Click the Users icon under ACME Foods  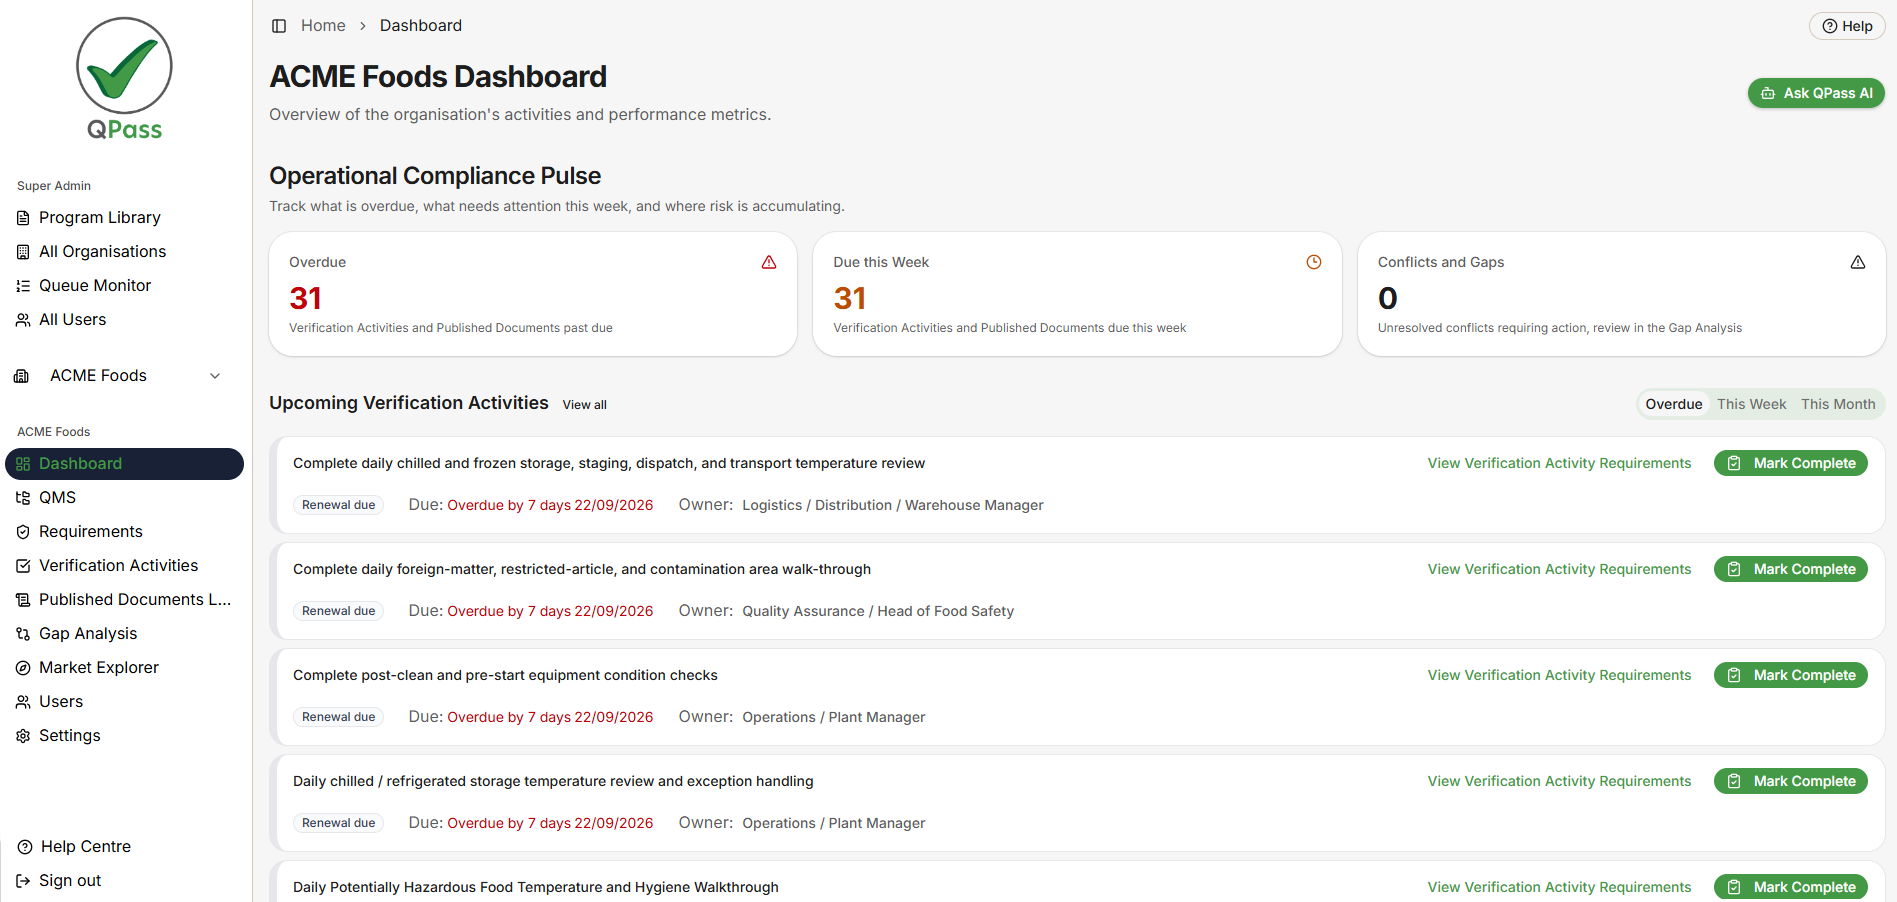coord(23,702)
